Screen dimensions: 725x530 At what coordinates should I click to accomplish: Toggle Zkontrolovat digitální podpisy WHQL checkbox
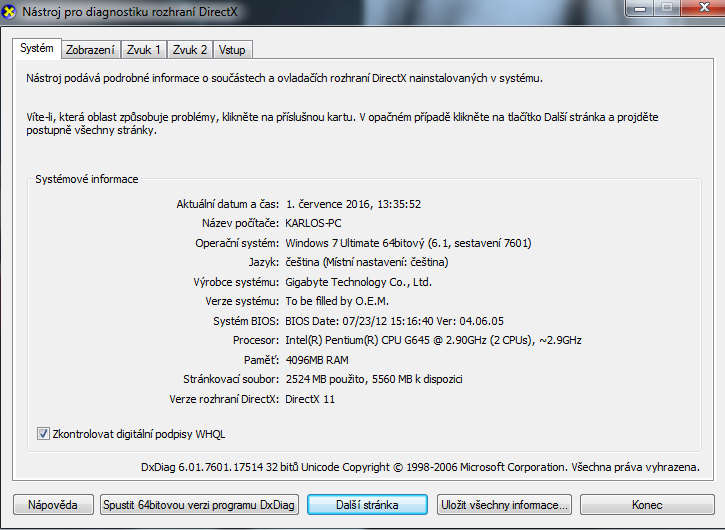point(43,434)
